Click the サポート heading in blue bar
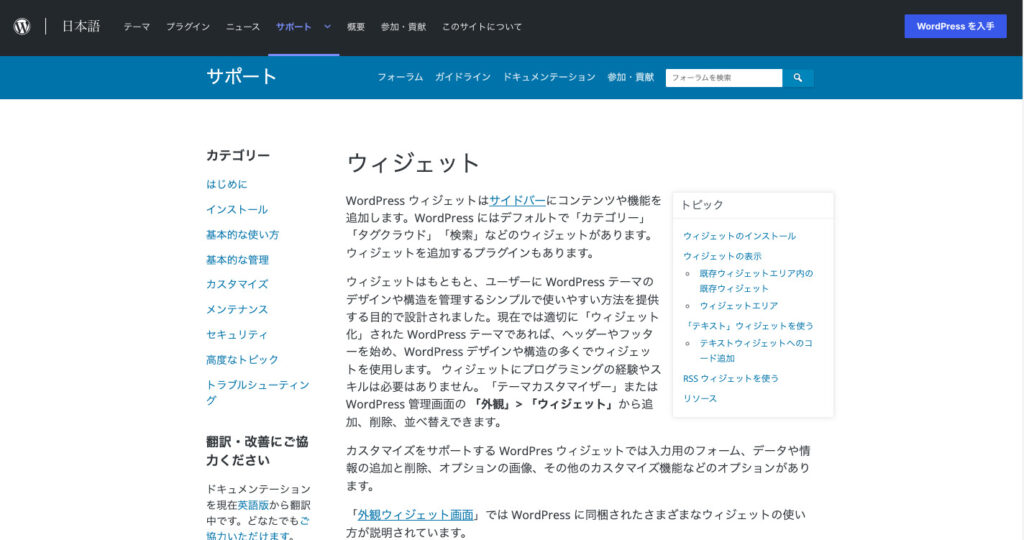Viewport: 1024px width, 540px height. tap(242, 76)
